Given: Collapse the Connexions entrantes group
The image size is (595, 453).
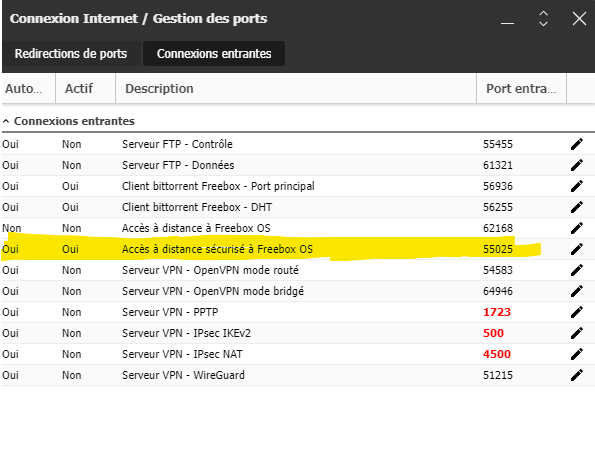Looking at the screenshot, I should tap(6, 121).
